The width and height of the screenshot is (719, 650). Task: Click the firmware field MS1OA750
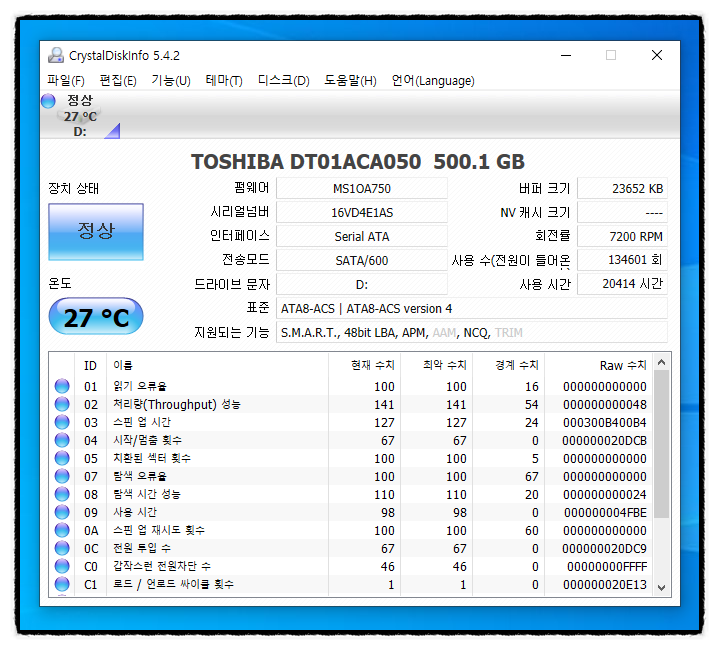(362, 188)
